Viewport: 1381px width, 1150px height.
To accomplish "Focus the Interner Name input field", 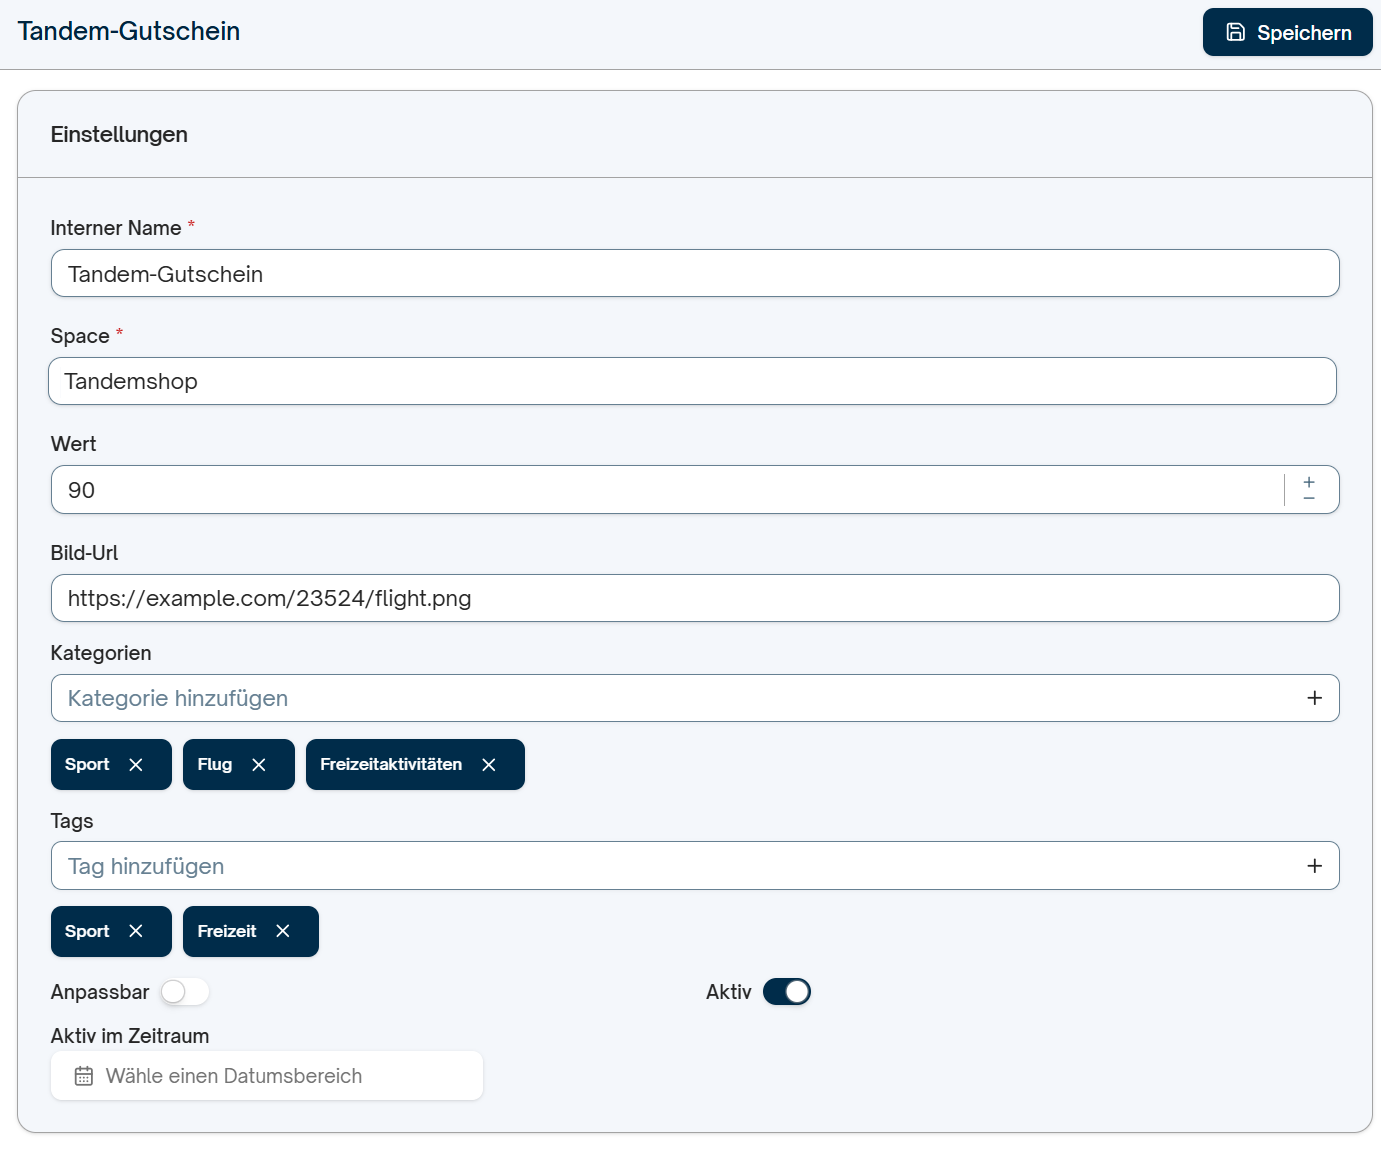I will click(695, 273).
